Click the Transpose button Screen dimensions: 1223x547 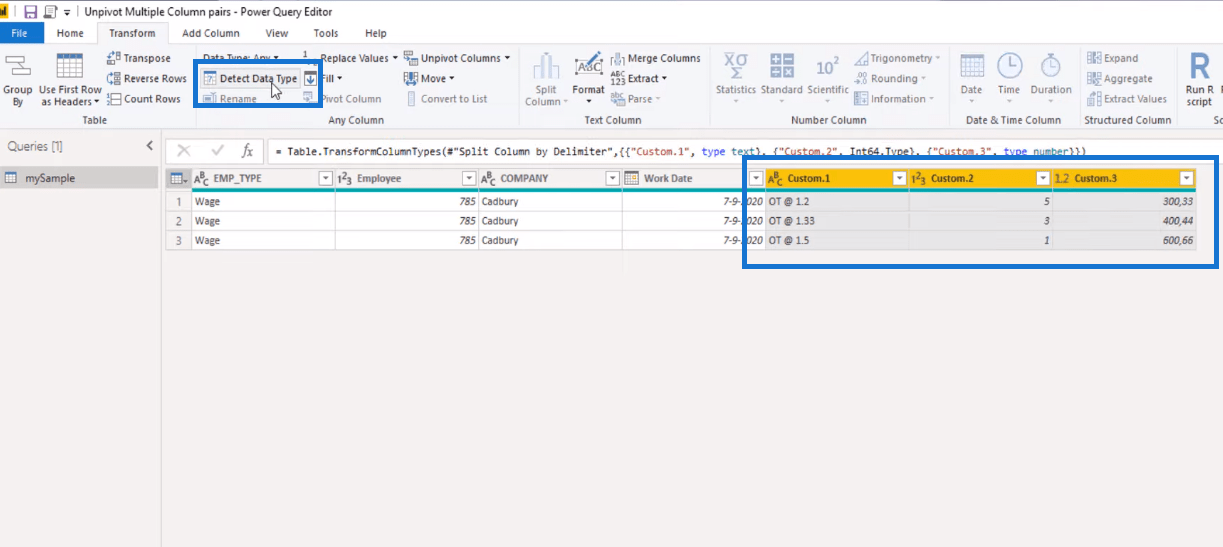[139, 58]
